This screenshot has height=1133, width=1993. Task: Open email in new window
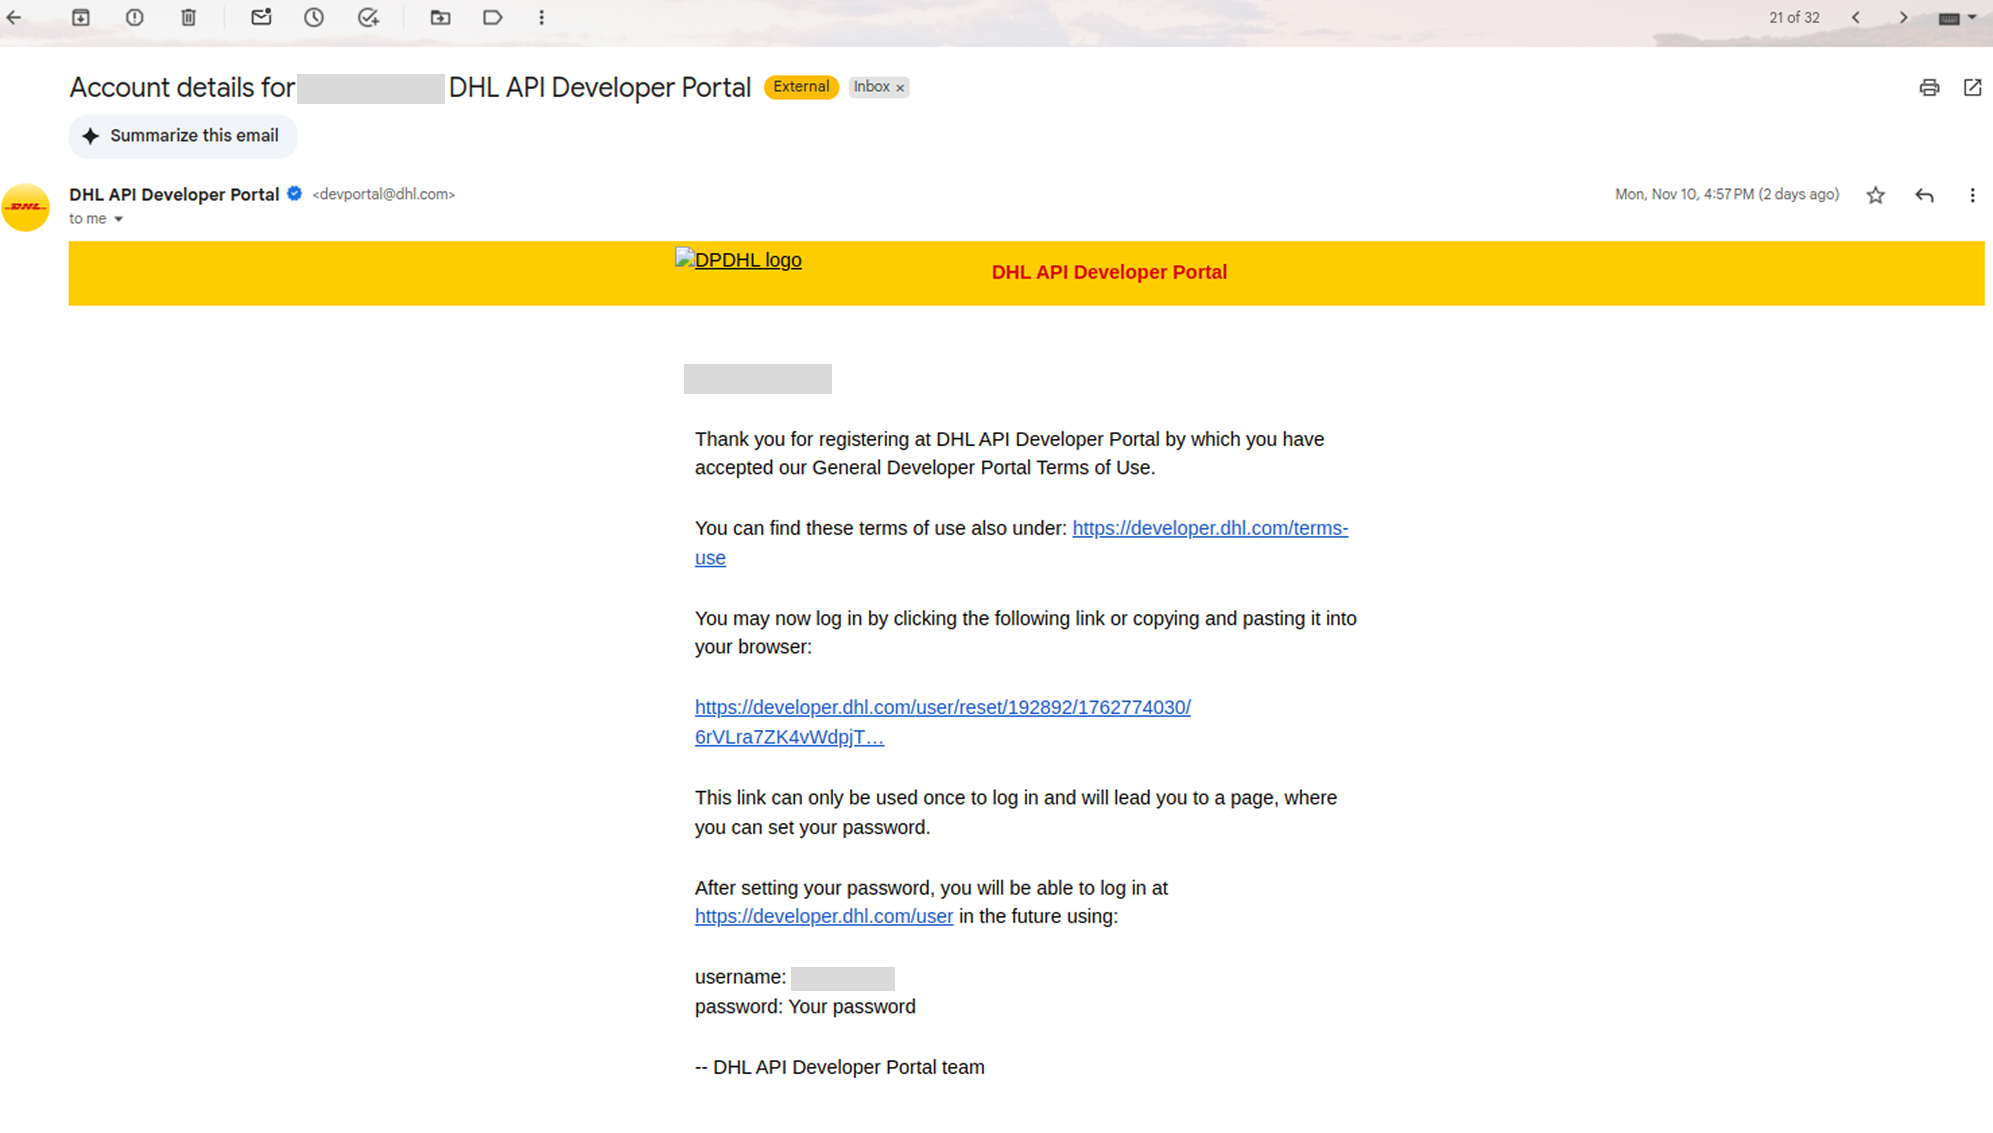click(x=1972, y=88)
